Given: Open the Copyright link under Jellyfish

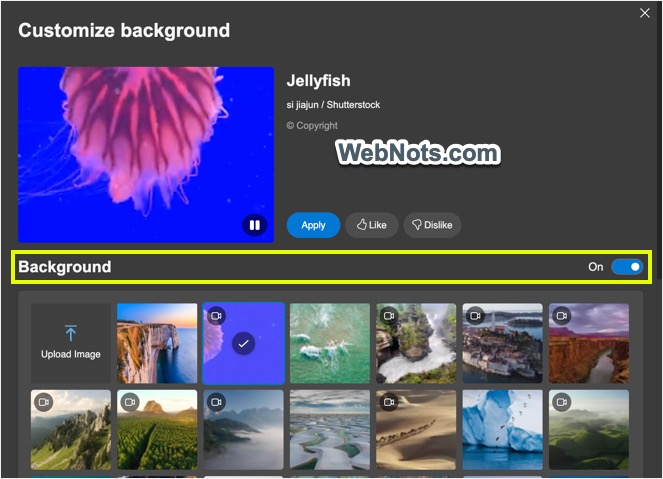Looking at the screenshot, I should click(x=312, y=126).
